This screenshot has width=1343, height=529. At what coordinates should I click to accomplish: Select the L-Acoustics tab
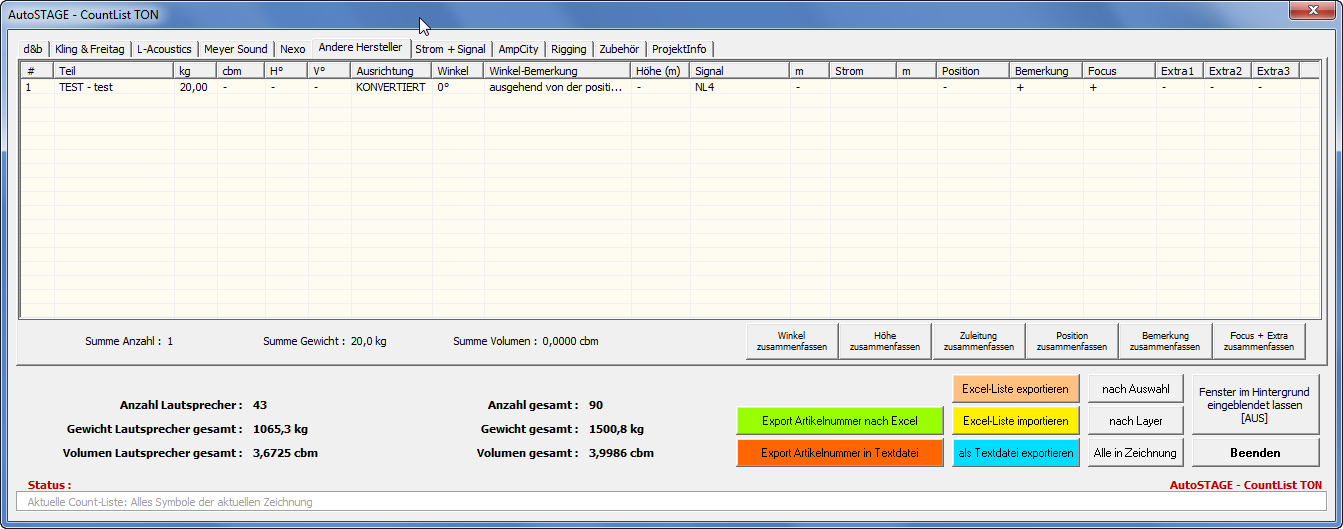pos(165,49)
